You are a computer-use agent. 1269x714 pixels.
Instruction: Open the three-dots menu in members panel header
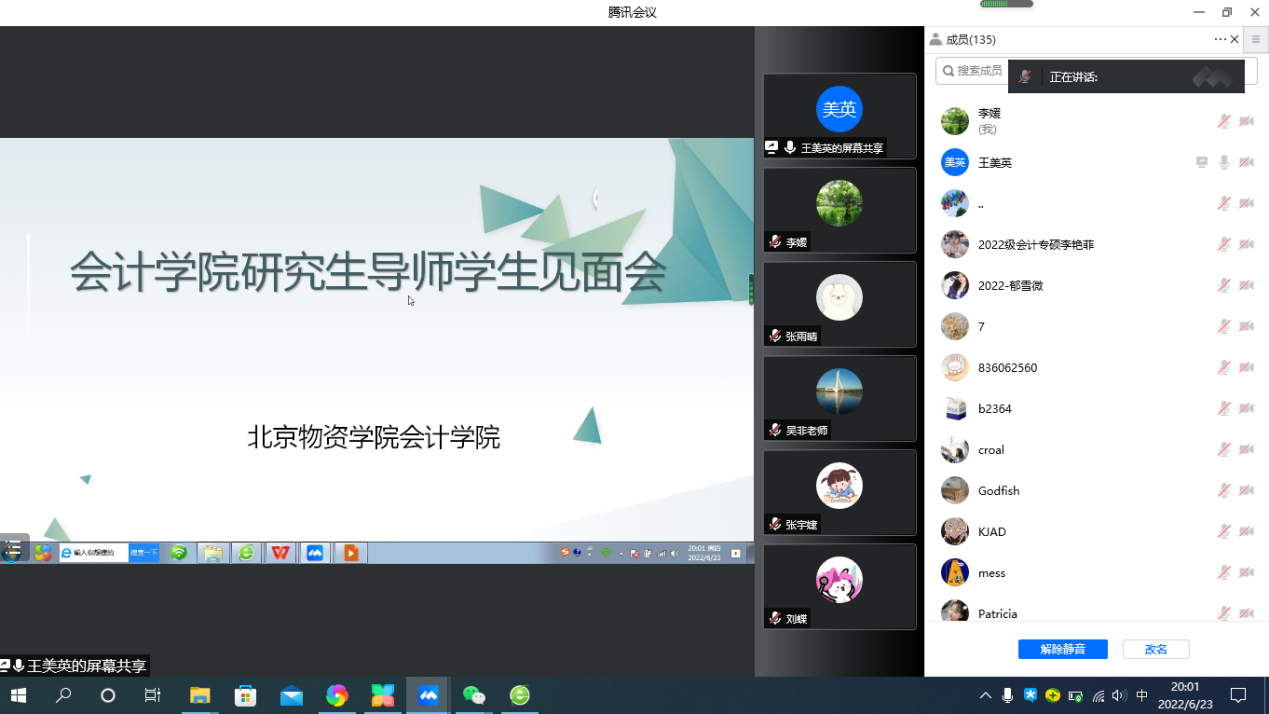(x=1220, y=40)
